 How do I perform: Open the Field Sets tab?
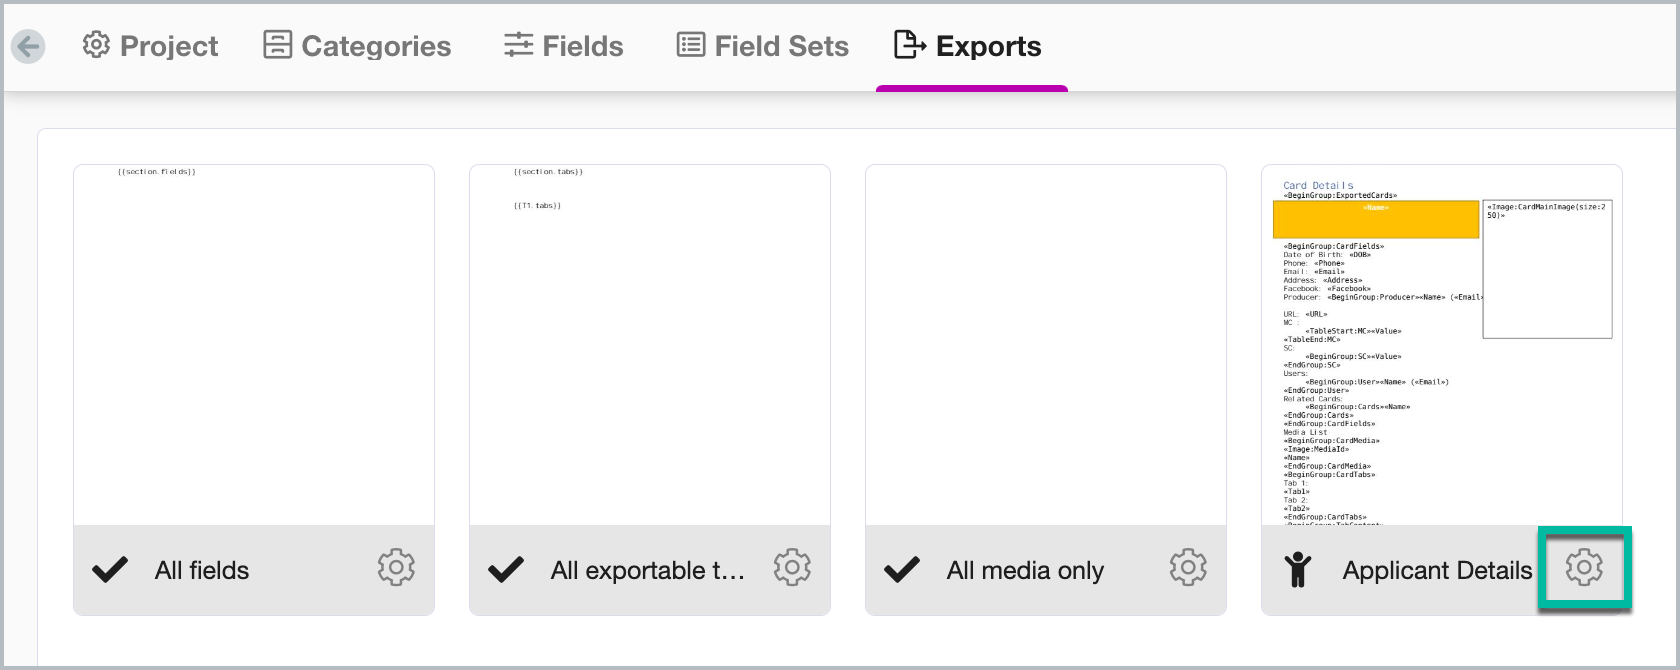pyautogui.click(x=762, y=46)
